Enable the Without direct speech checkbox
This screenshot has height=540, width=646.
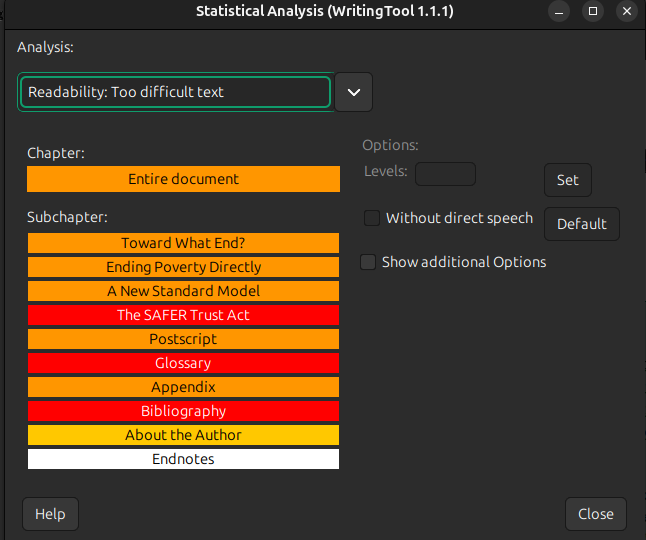372,218
